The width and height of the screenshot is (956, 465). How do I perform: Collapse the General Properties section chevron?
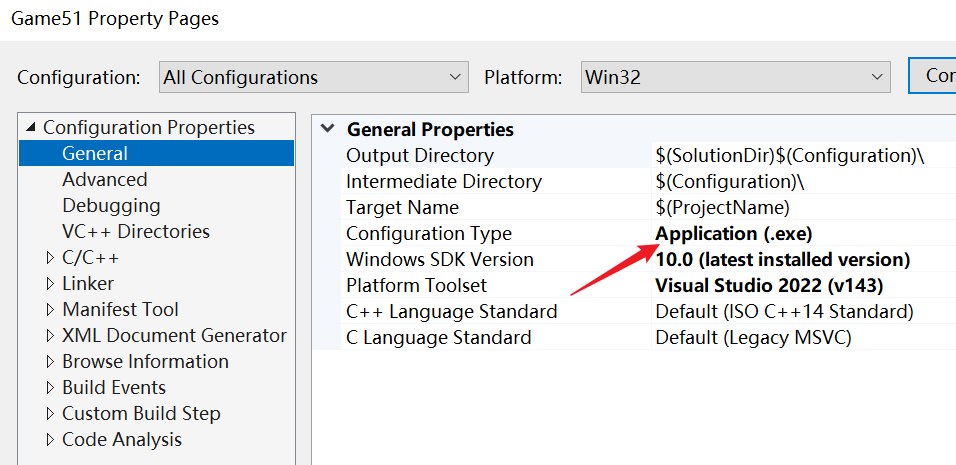[x=327, y=130]
